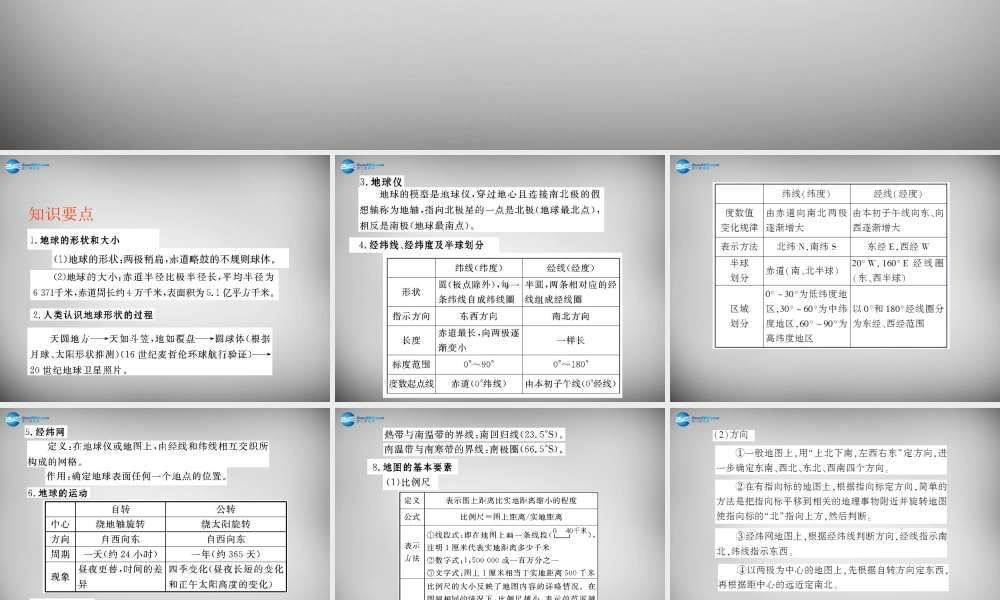The width and height of the screenshot is (1000, 600).
Task: Click the 中心 row label
Action: pyautogui.click(x=61, y=523)
